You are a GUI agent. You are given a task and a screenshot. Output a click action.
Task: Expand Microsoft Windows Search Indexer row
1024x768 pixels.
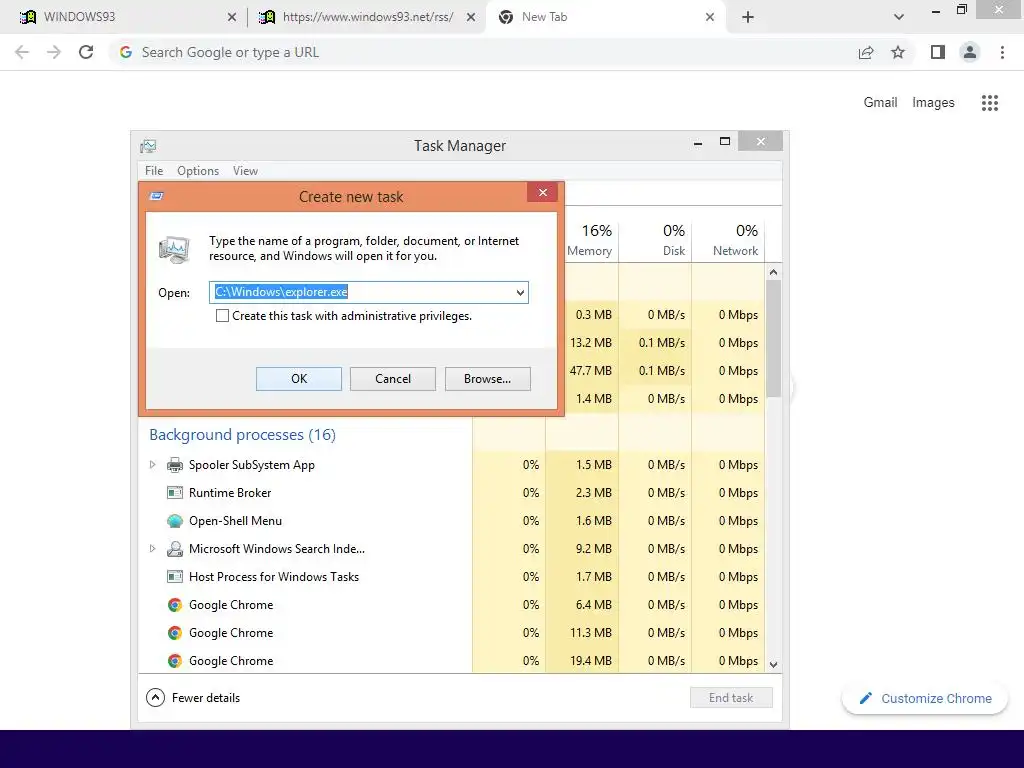coord(152,549)
